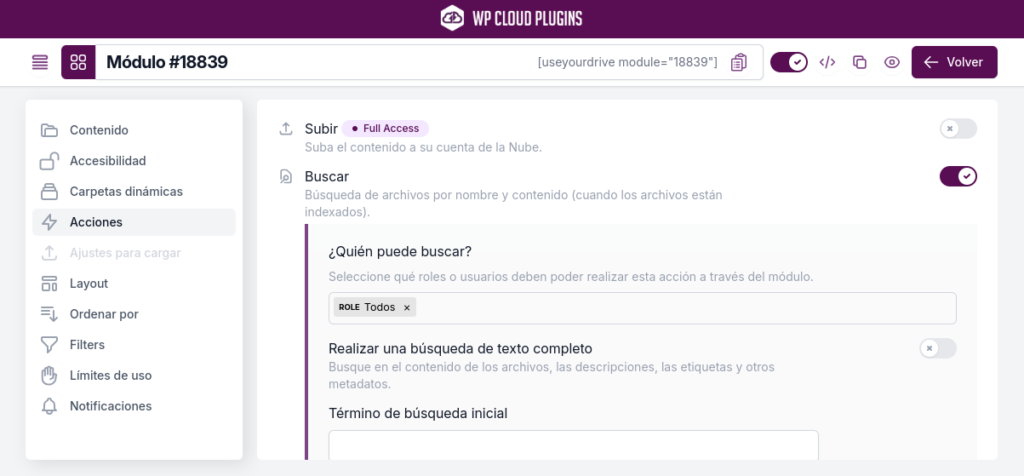Open the hamburger menu icon
Screen dimensions: 1024x476
point(40,63)
